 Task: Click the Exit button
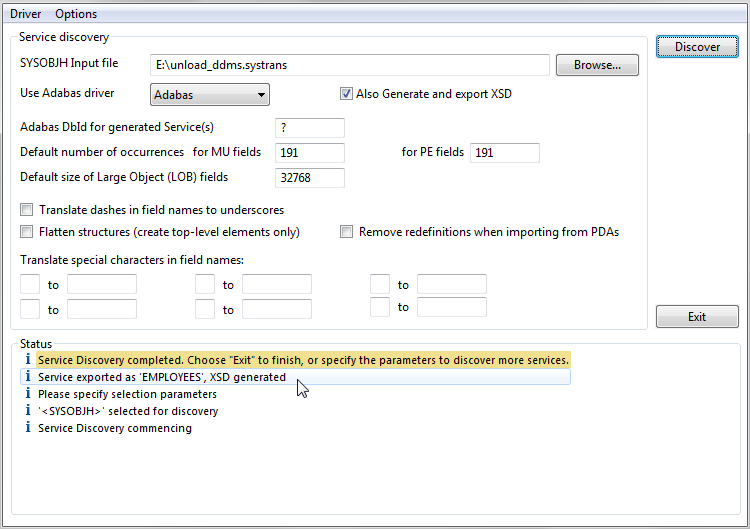tap(697, 317)
